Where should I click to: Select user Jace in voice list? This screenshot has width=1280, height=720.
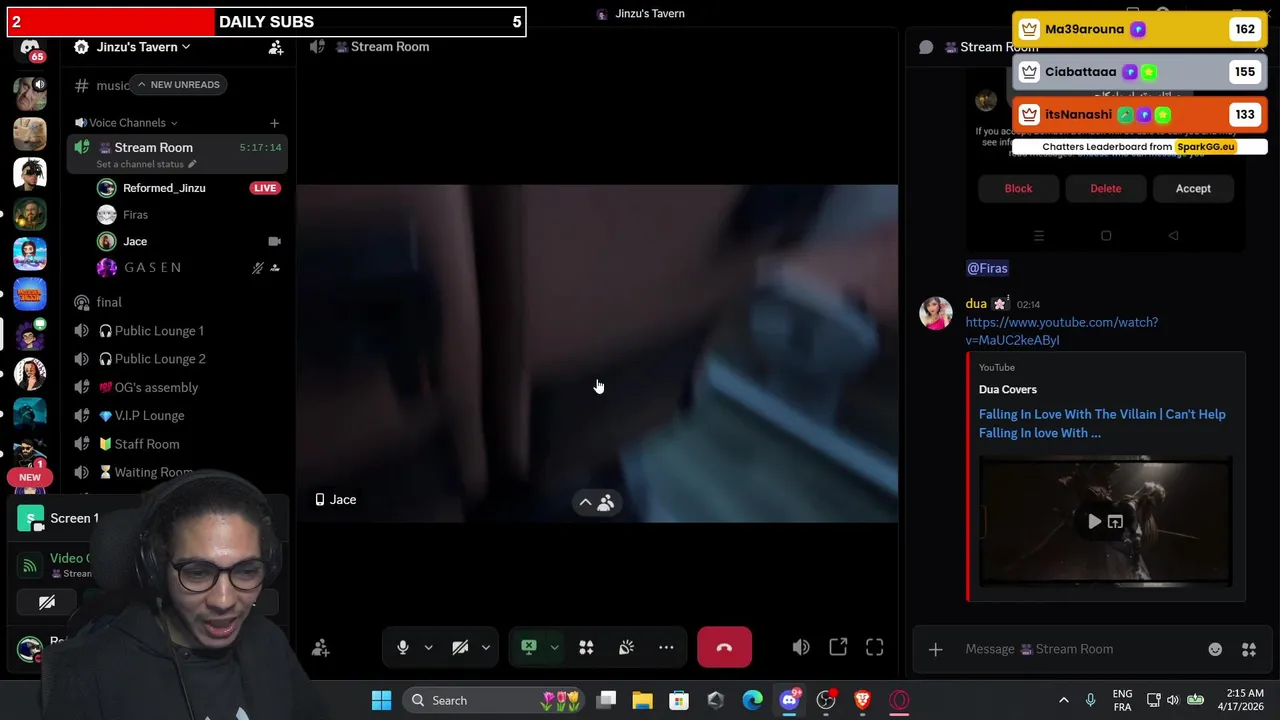(135, 241)
